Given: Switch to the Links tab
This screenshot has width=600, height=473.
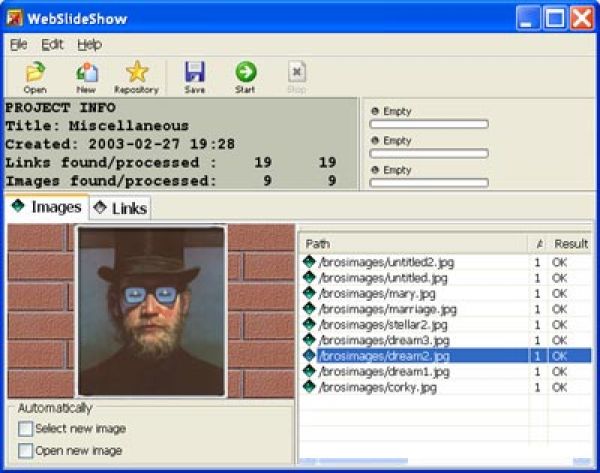Looking at the screenshot, I should 120,208.
